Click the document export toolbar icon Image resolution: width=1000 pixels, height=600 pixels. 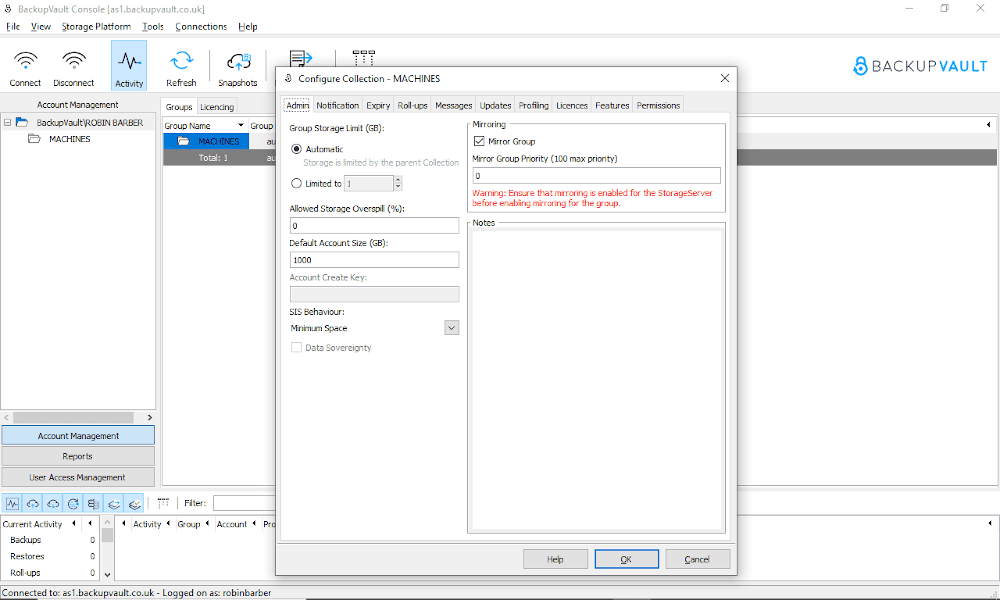pos(300,58)
